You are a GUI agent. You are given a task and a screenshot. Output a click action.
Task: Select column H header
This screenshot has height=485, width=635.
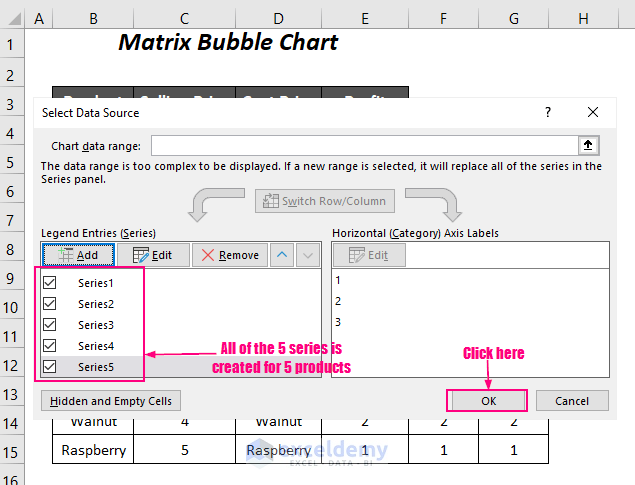tap(584, 19)
